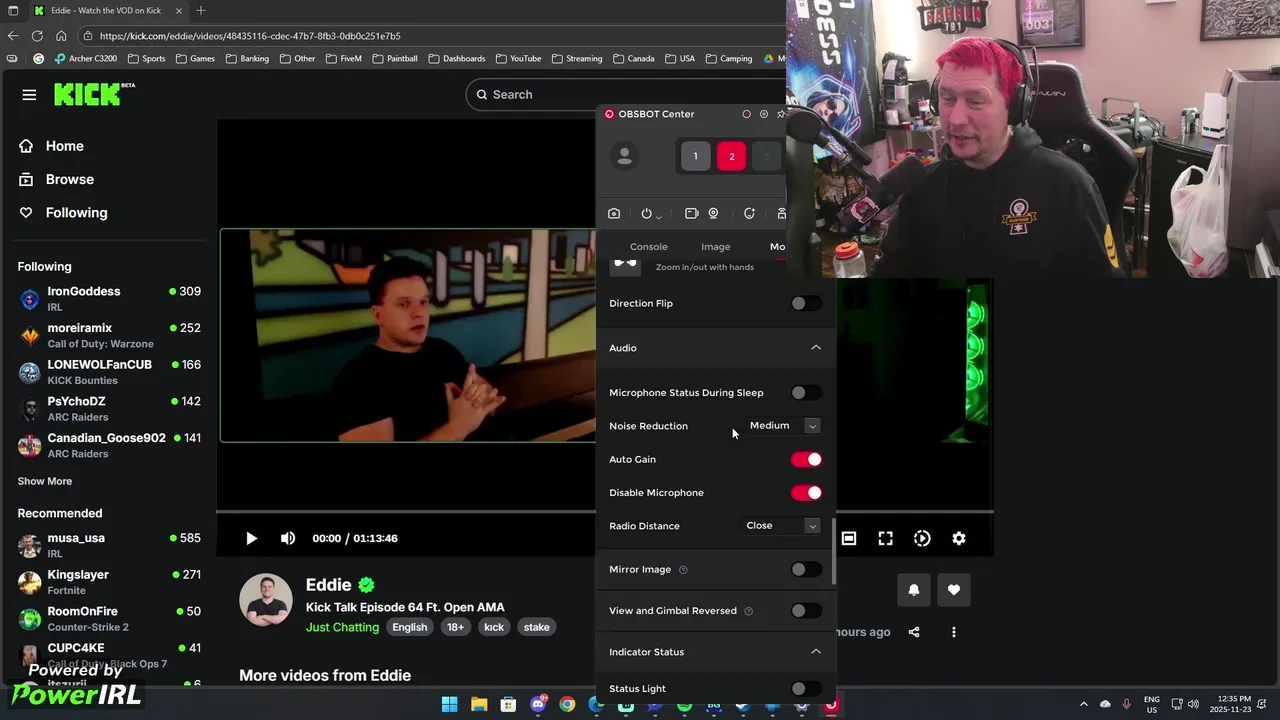Select camera device 1 in OBSBOT
This screenshot has height=720, width=1280.
pyautogui.click(x=696, y=156)
